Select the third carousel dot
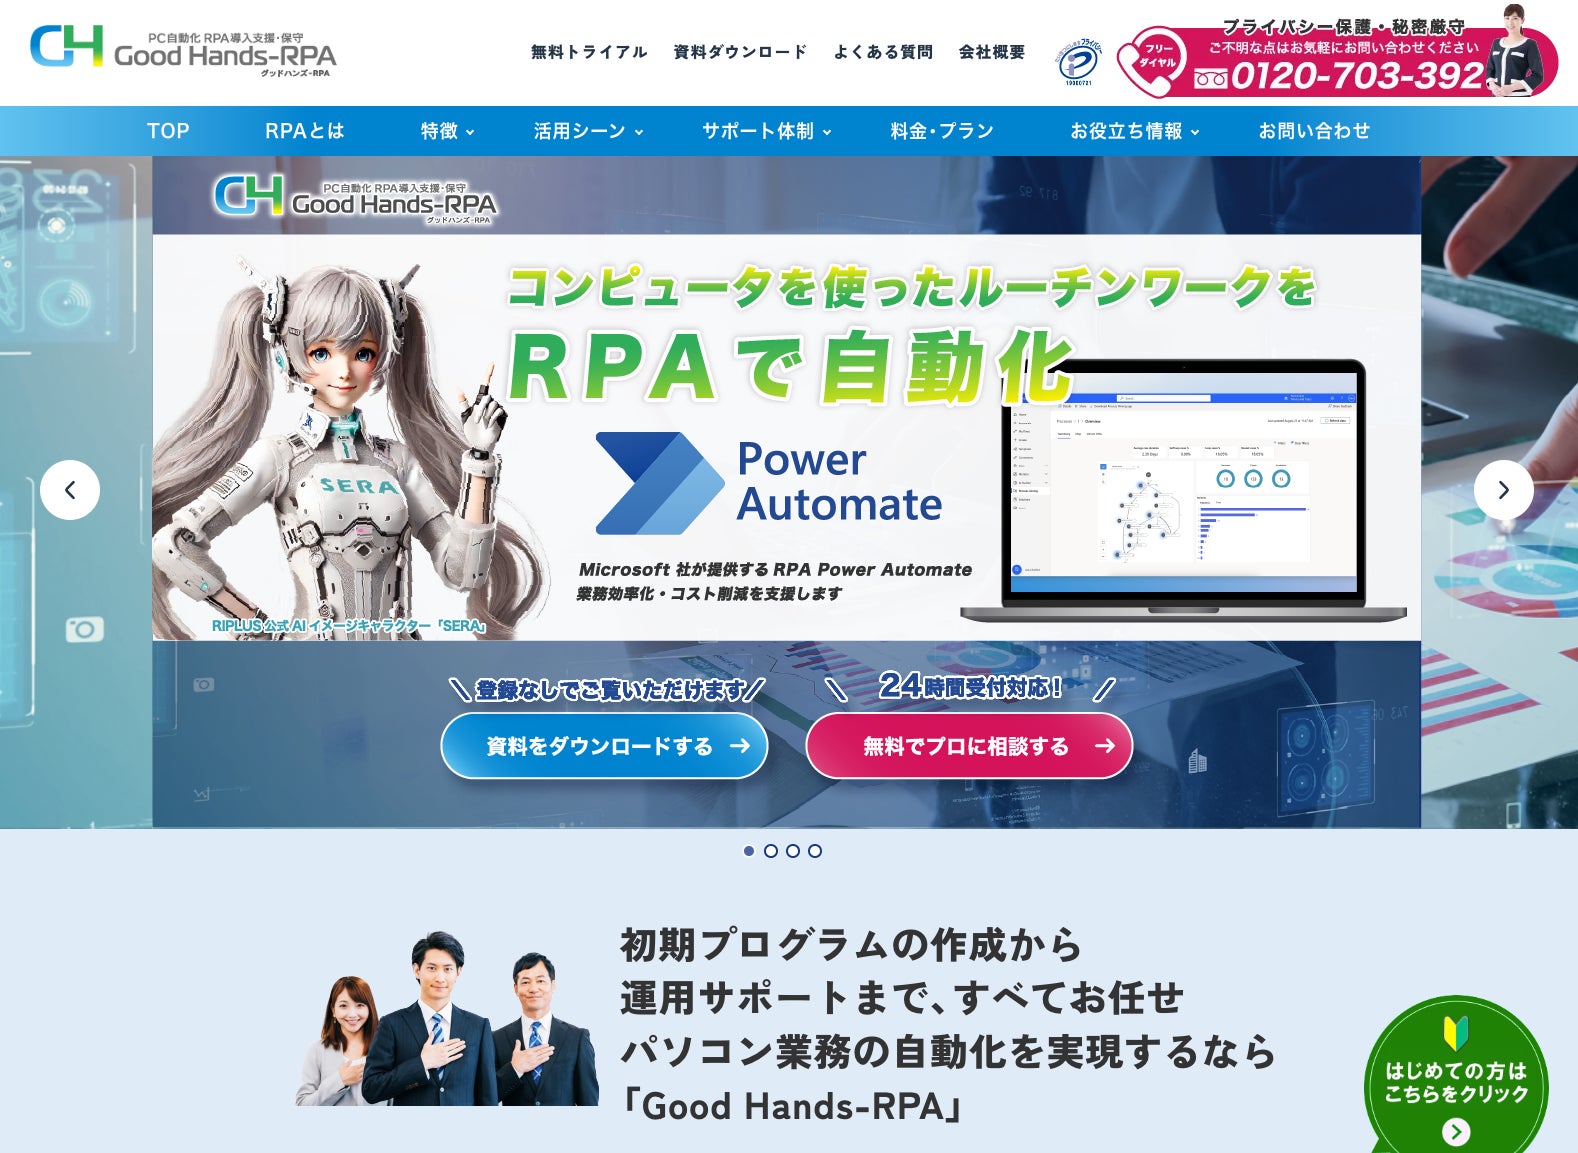Image resolution: width=1578 pixels, height=1153 pixels. 793,851
